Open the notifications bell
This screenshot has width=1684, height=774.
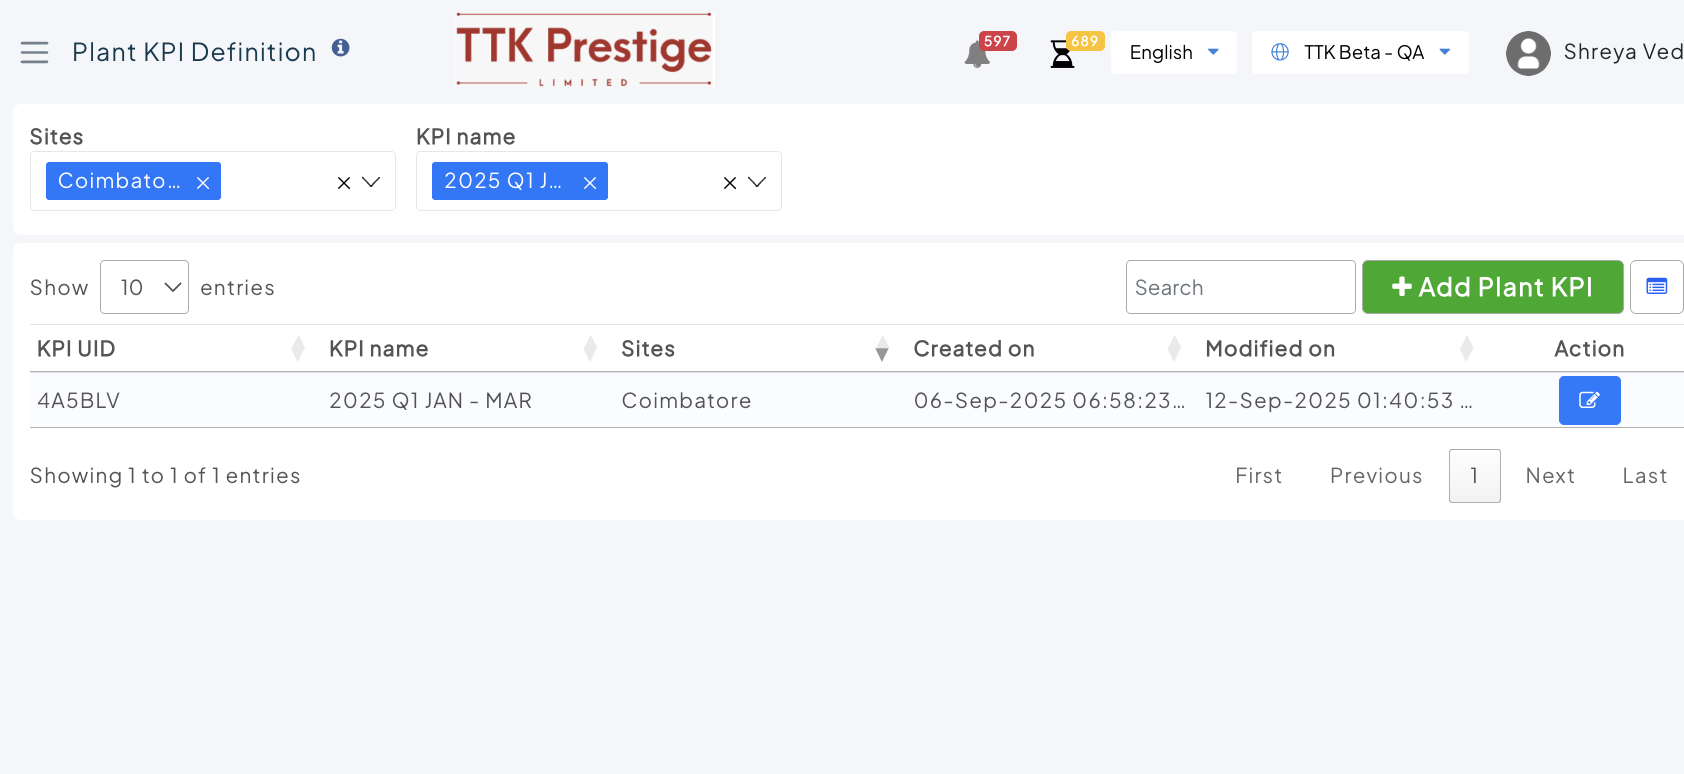pos(977,54)
